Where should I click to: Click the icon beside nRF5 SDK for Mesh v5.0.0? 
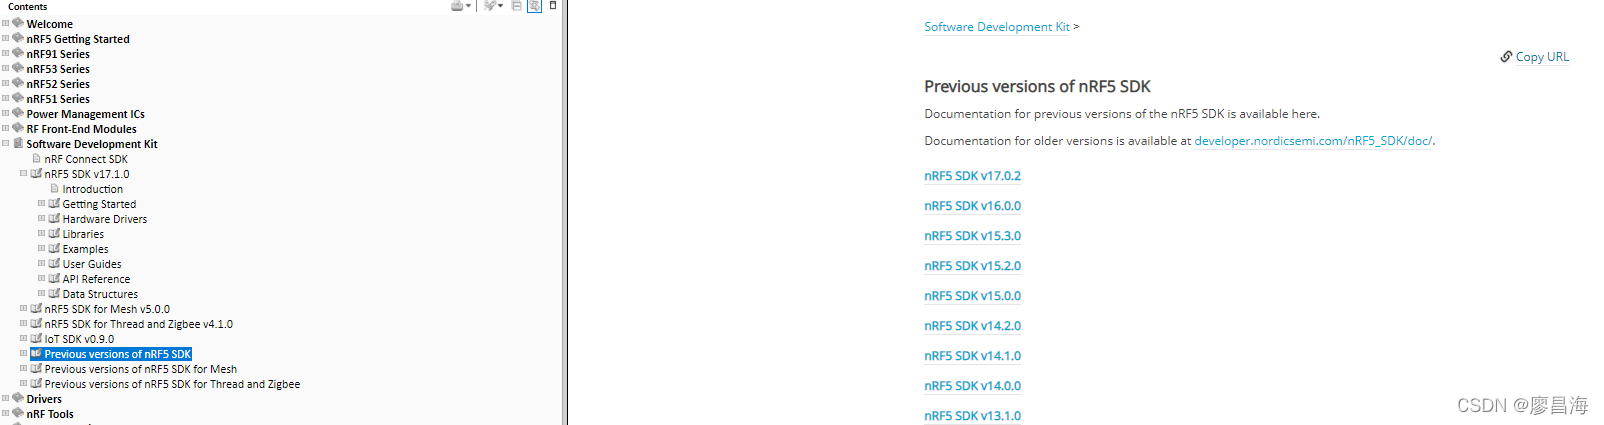[x=36, y=308]
